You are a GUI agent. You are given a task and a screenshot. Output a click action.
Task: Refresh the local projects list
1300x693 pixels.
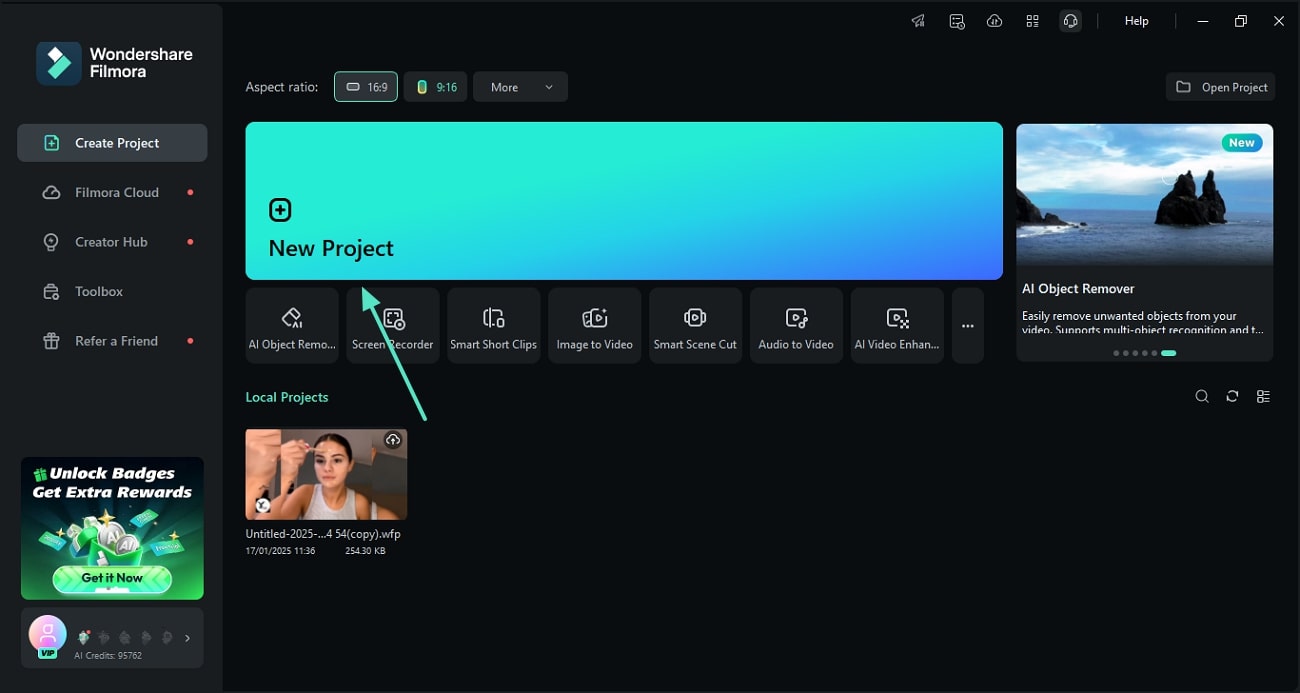1232,397
